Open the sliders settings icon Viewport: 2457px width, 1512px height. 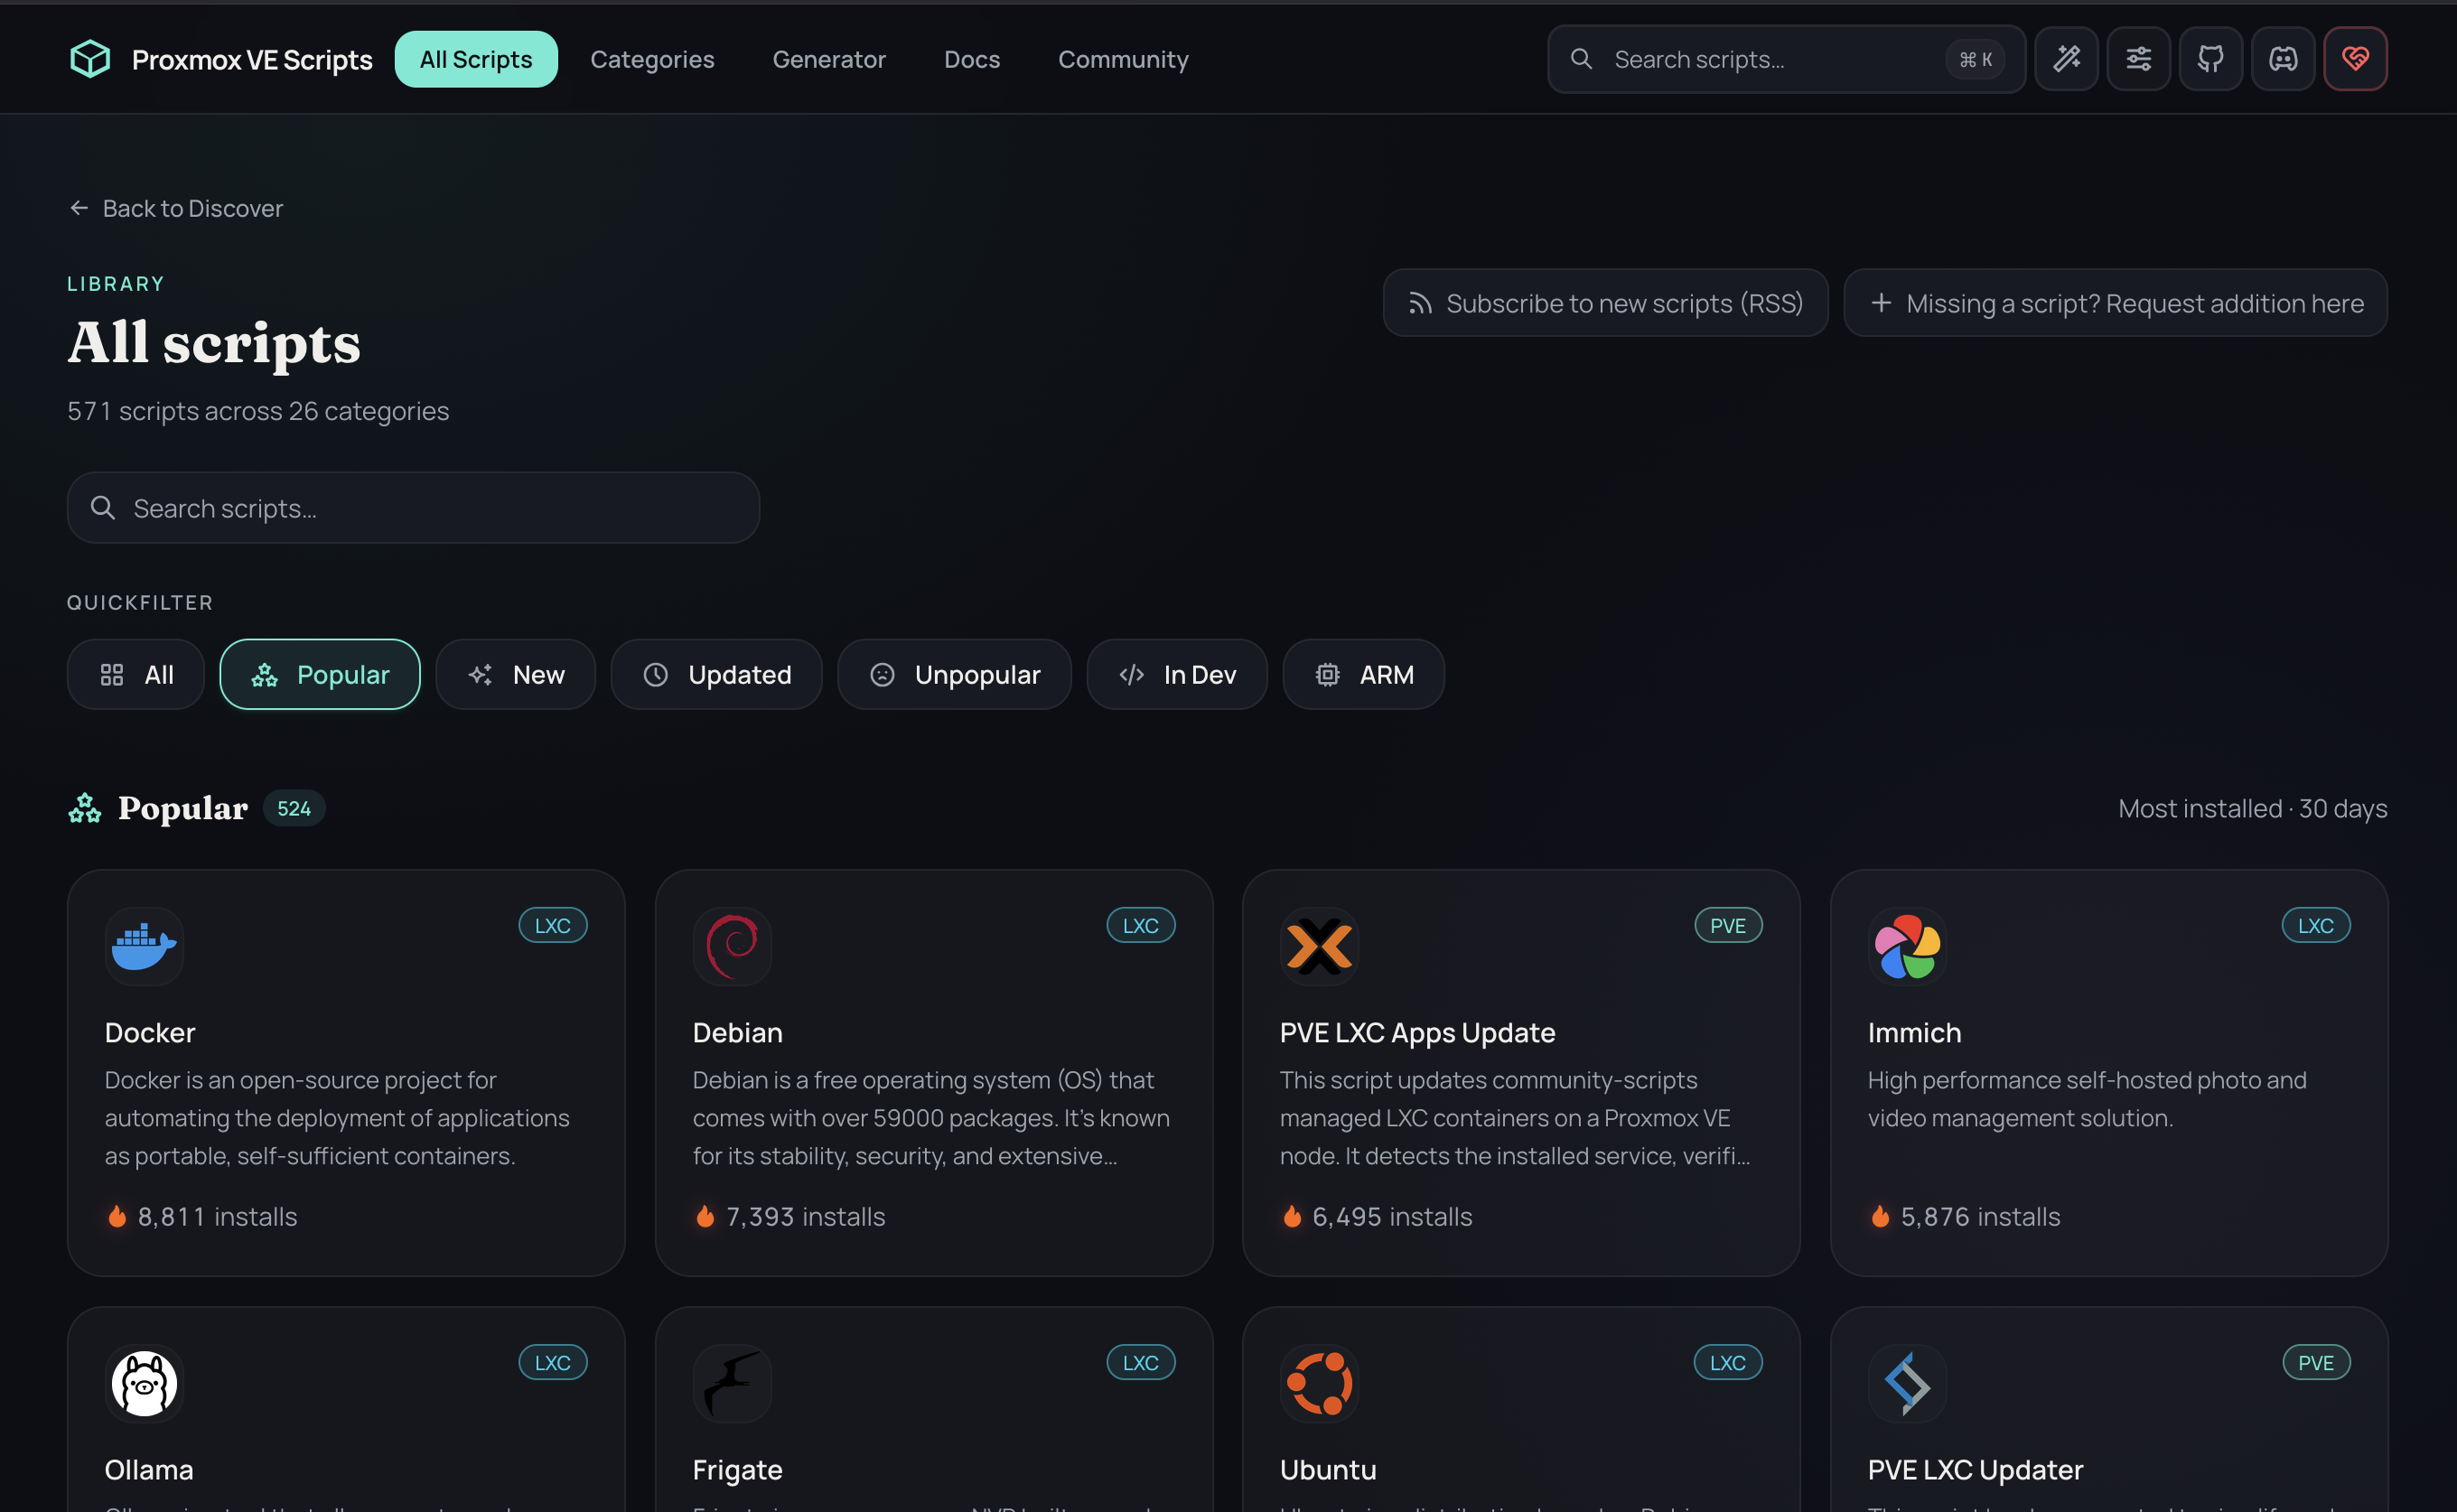coord(2138,59)
